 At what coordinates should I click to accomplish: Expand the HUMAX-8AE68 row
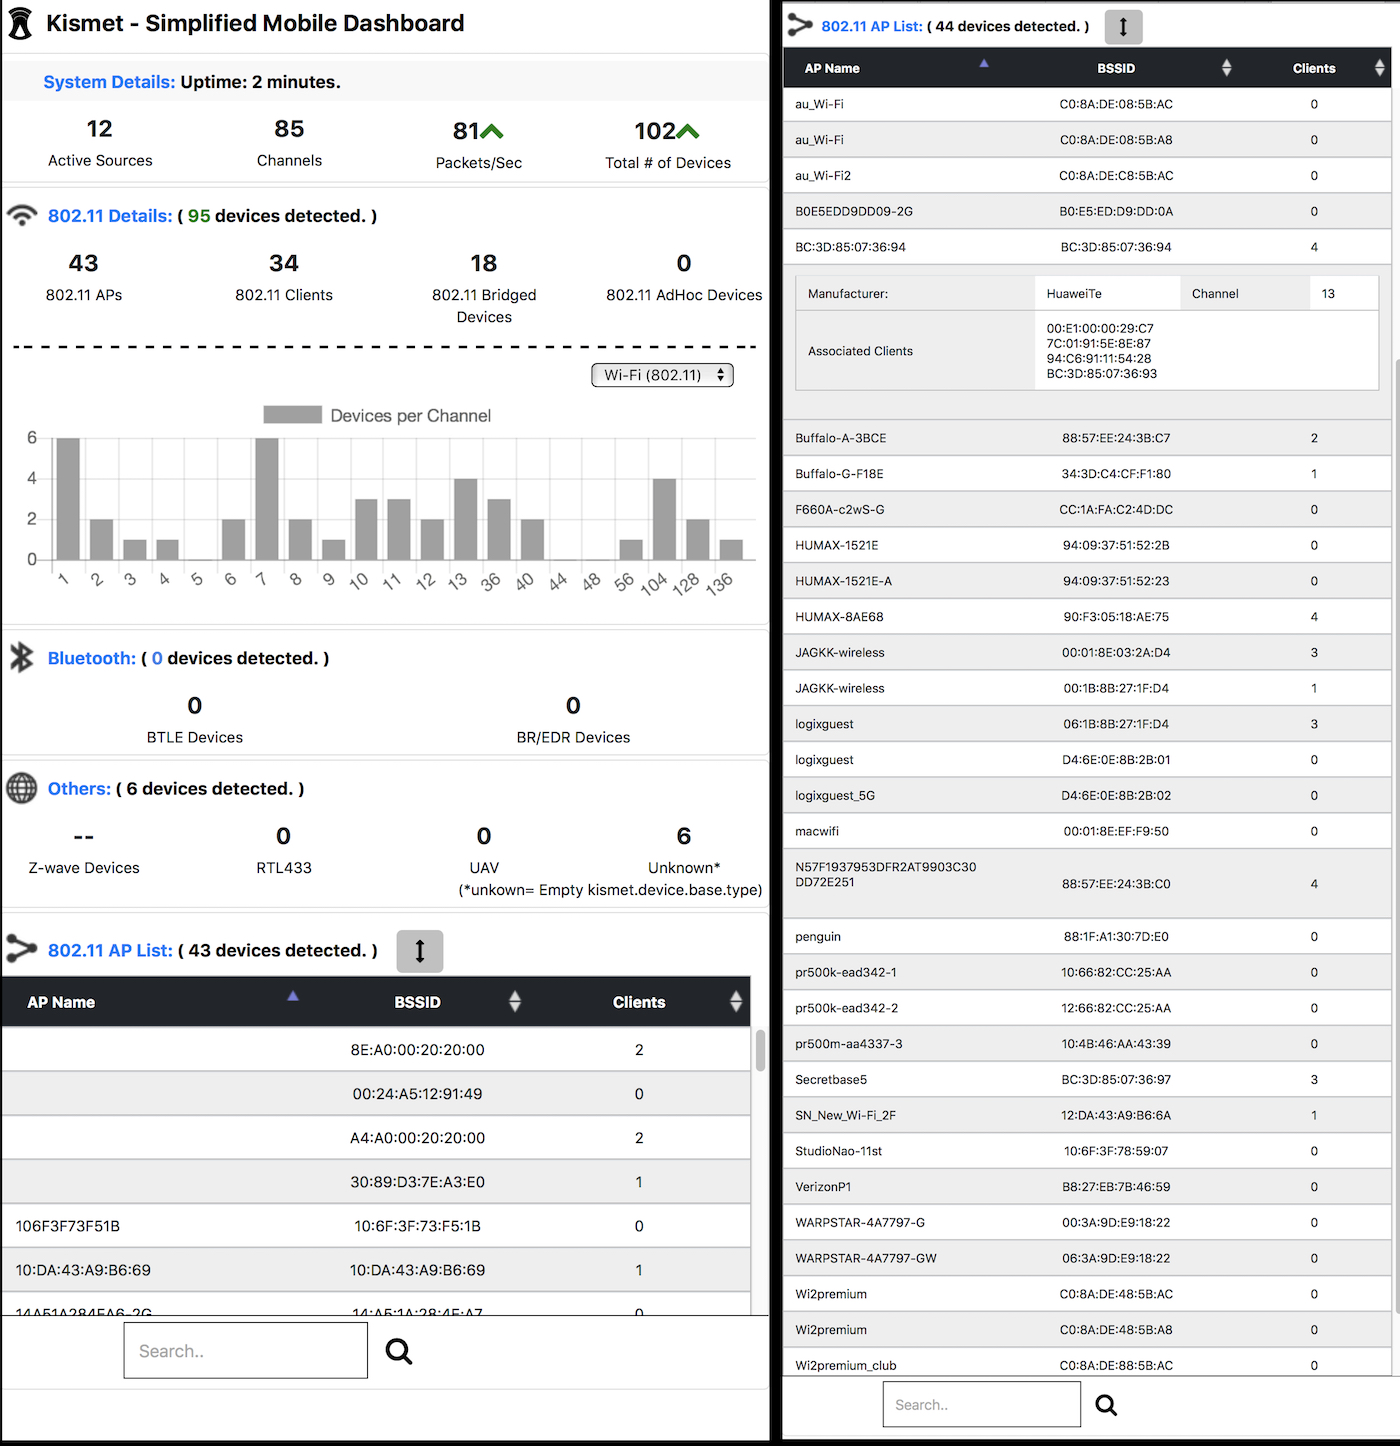pyautogui.click(x=1088, y=617)
